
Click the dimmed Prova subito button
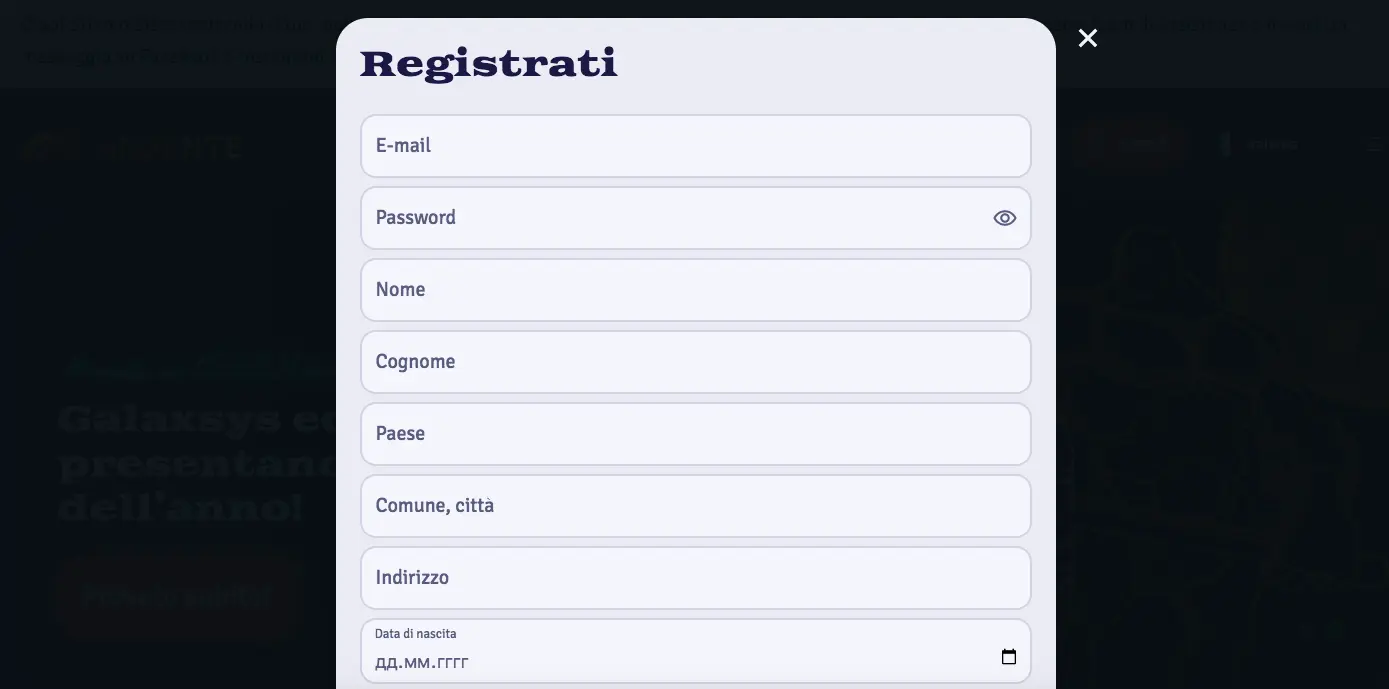point(178,598)
